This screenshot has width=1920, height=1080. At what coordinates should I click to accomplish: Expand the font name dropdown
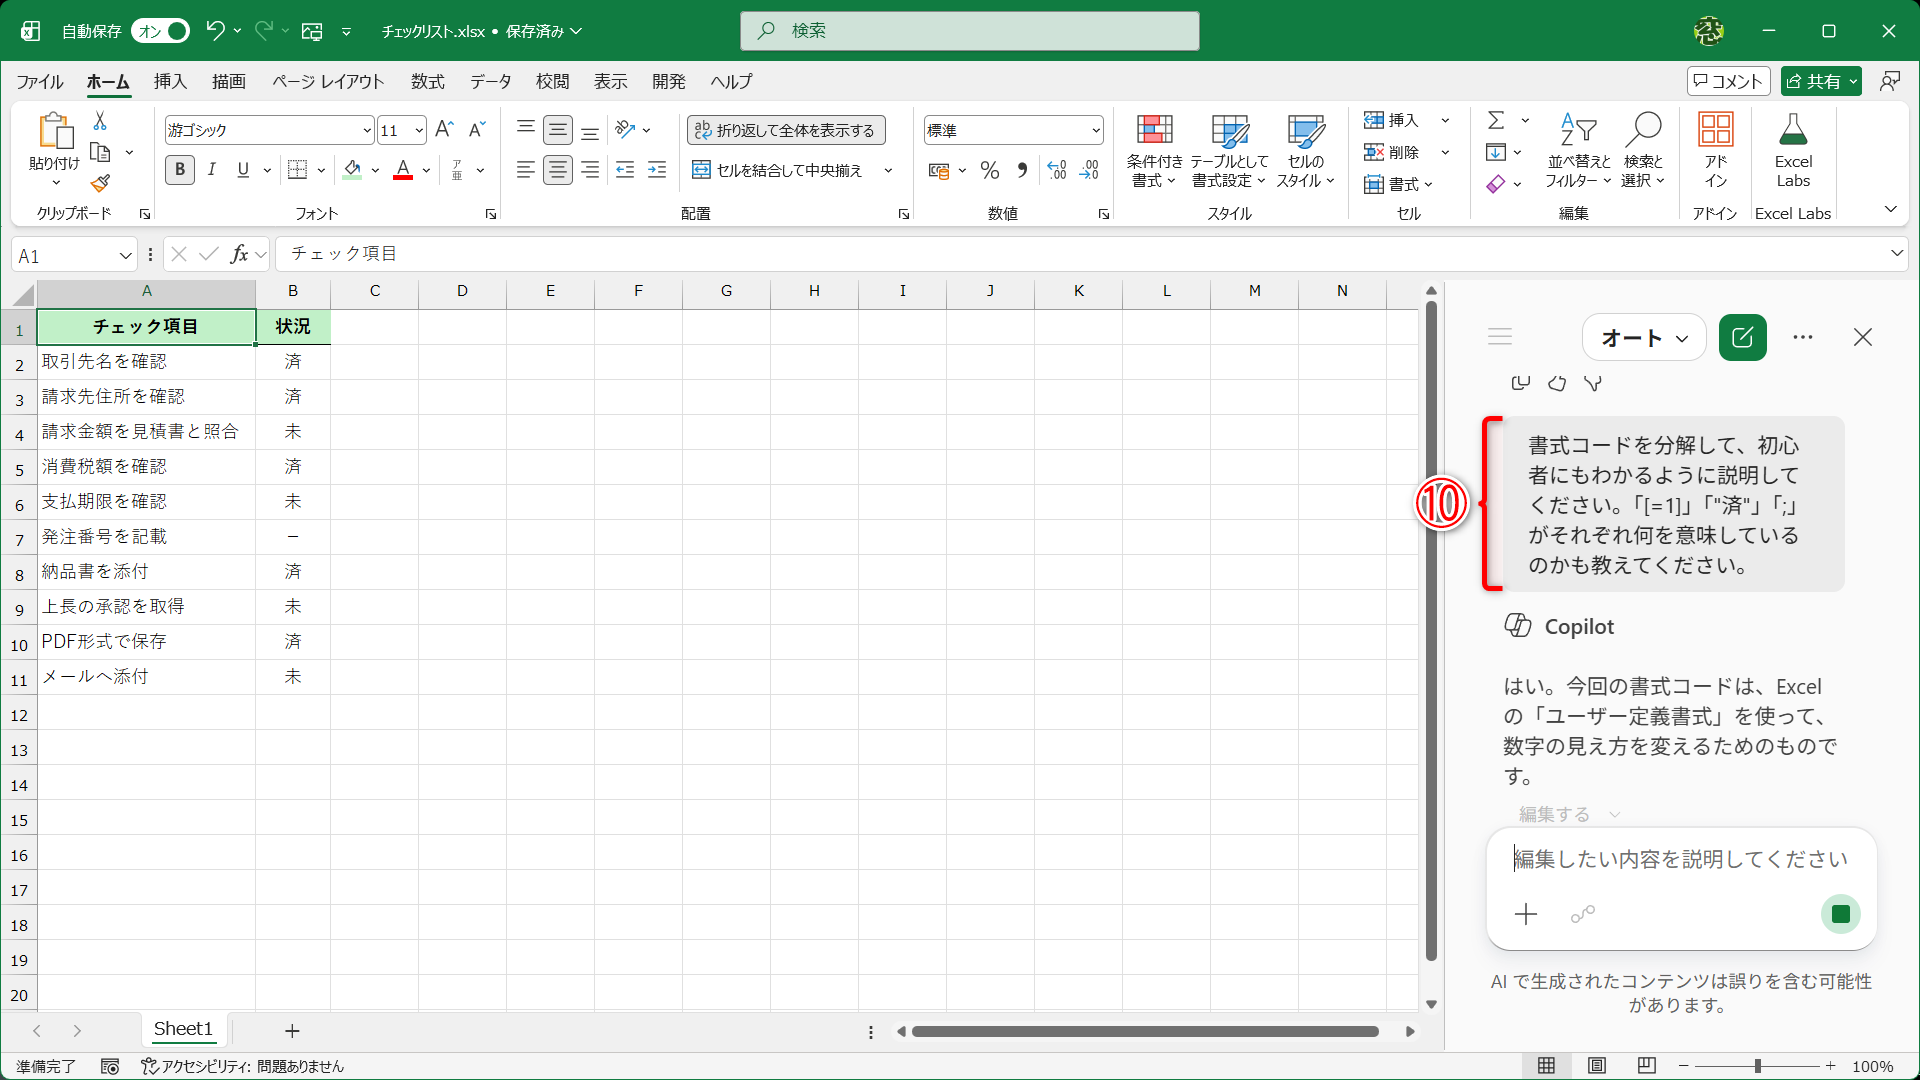(366, 130)
